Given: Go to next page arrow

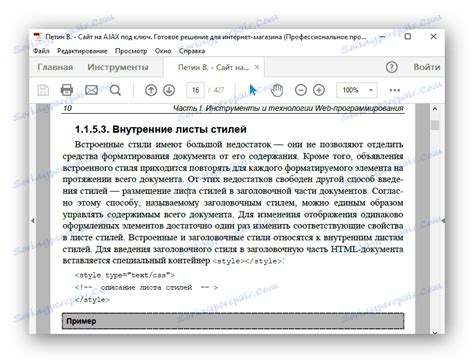Looking at the screenshot, I should point(169,90).
